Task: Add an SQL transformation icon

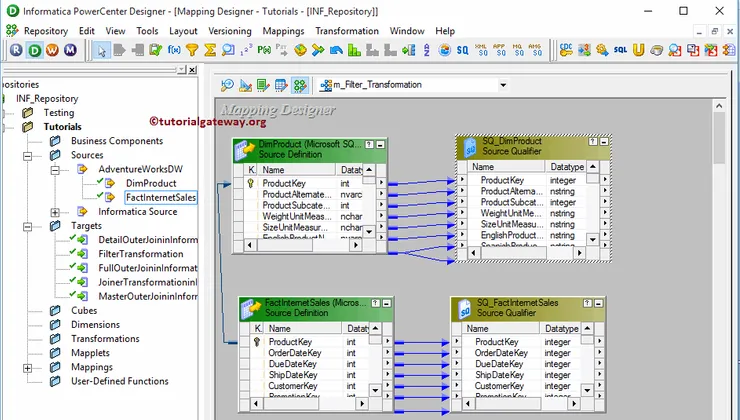Action: pyautogui.click(x=620, y=50)
